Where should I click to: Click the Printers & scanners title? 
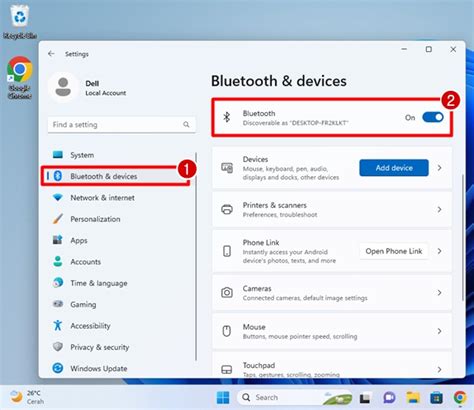274,205
